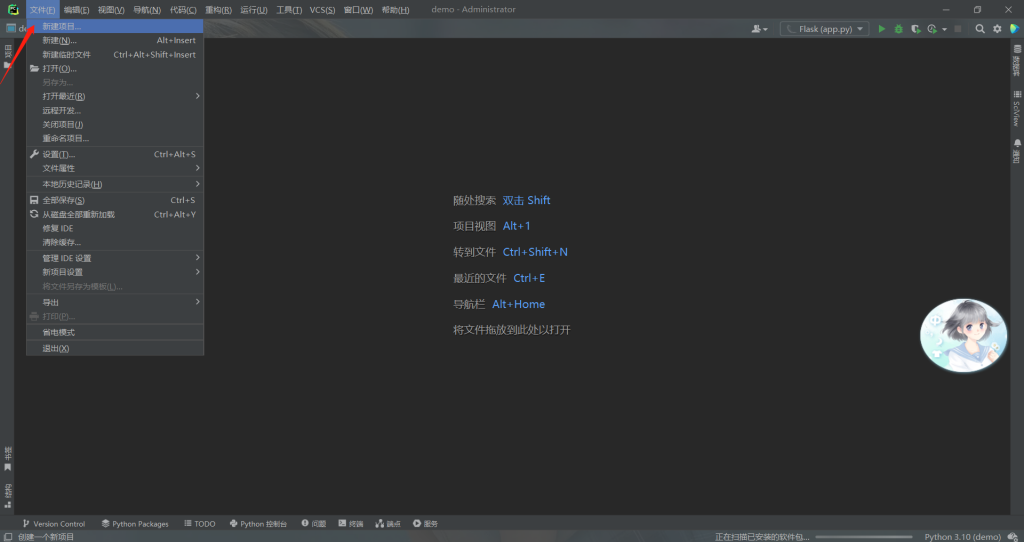Image resolution: width=1024 pixels, height=542 pixels.
Task: Open the Version Control tool window
Action: [54, 524]
